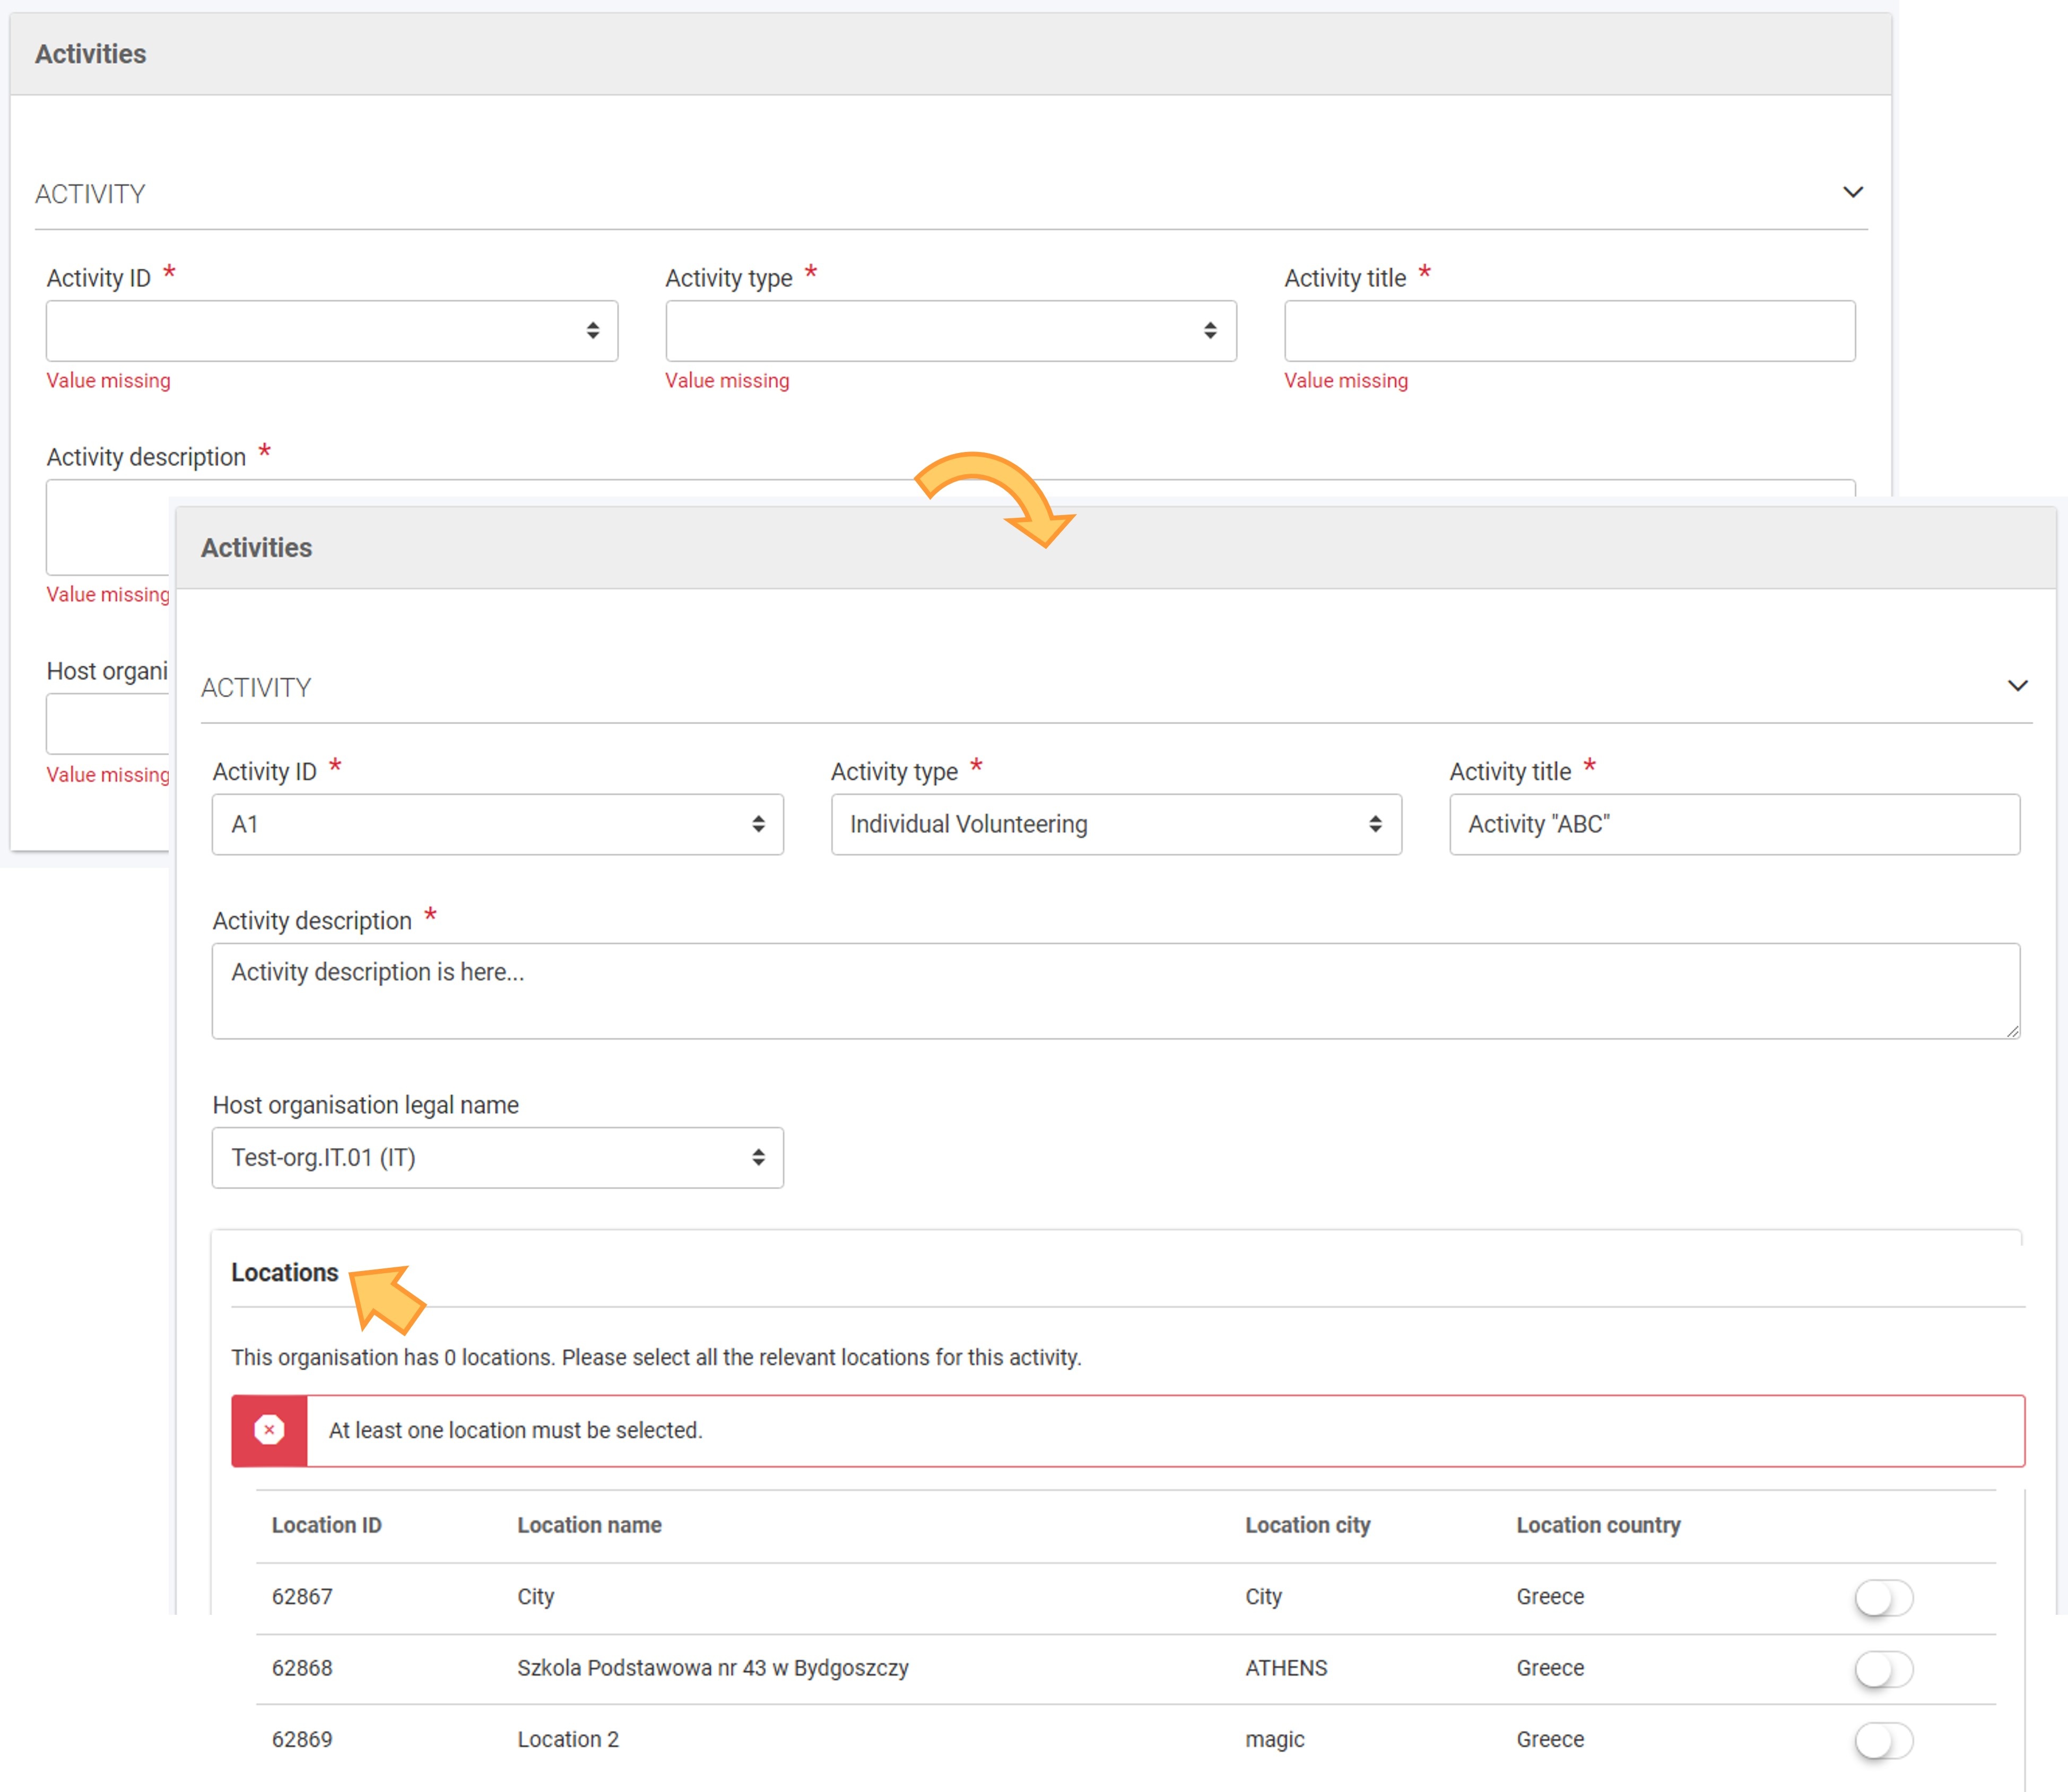This screenshot has height=1792, width=2068.
Task: Click the Location city column header
Action: [x=1307, y=1525]
